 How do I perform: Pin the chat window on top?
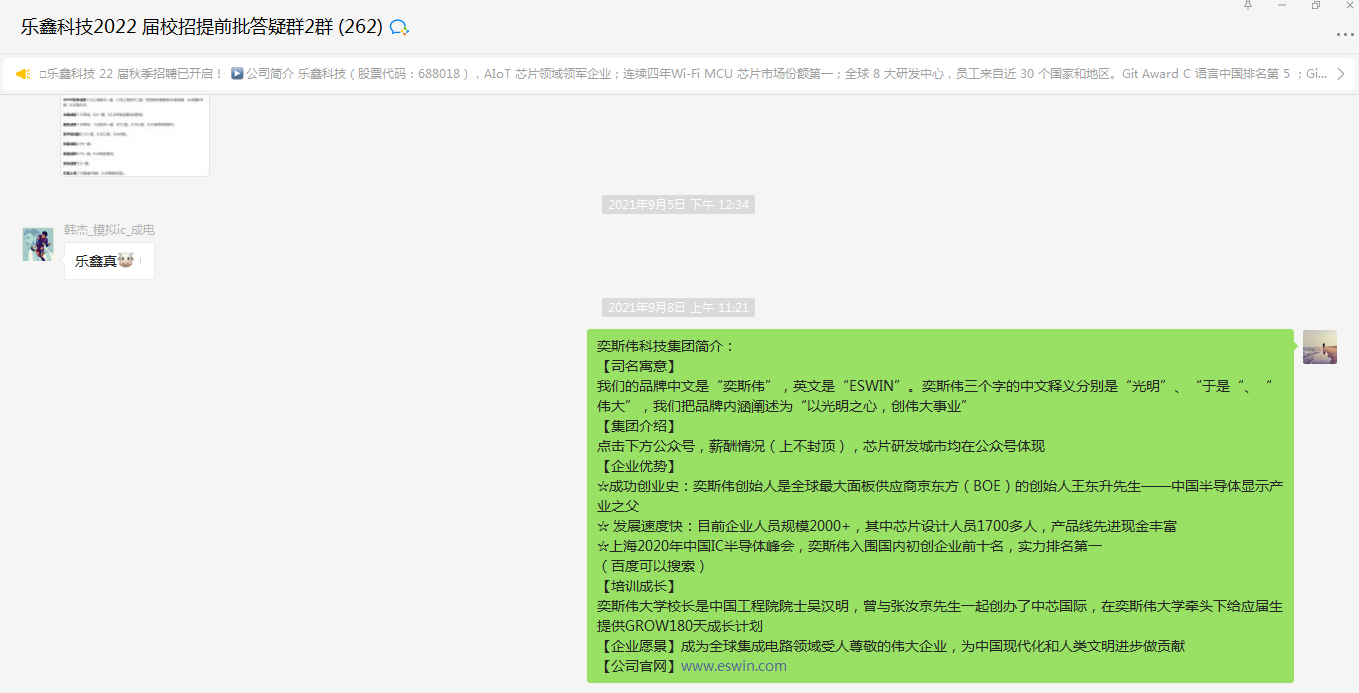[x=1248, y=5]
